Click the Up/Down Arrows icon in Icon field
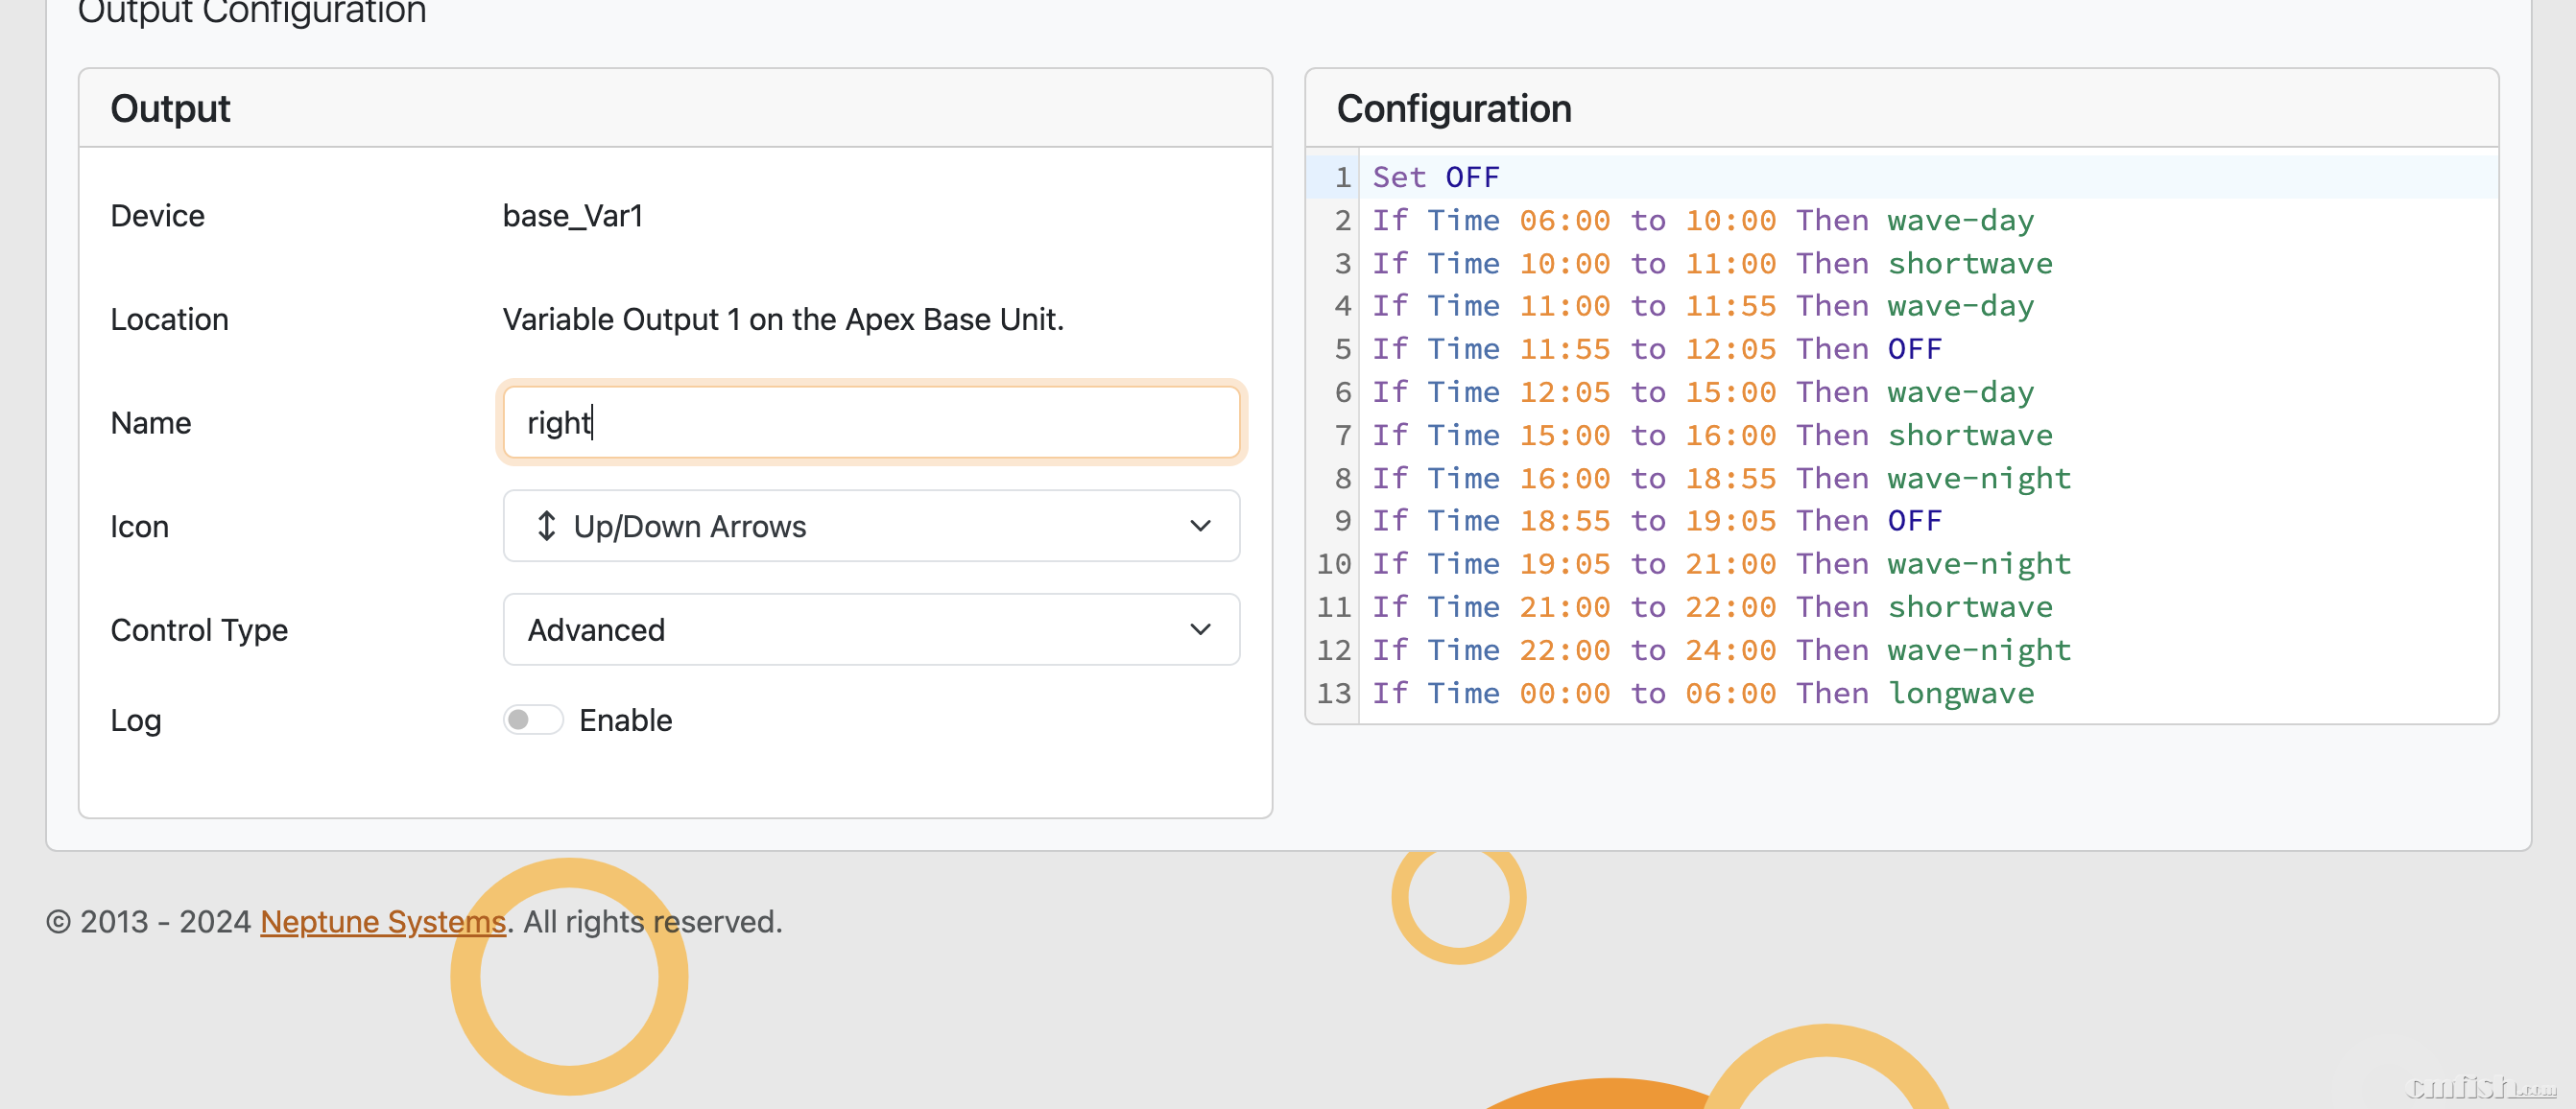This screenshot has height=1109, width=2576. pos(546,526)
